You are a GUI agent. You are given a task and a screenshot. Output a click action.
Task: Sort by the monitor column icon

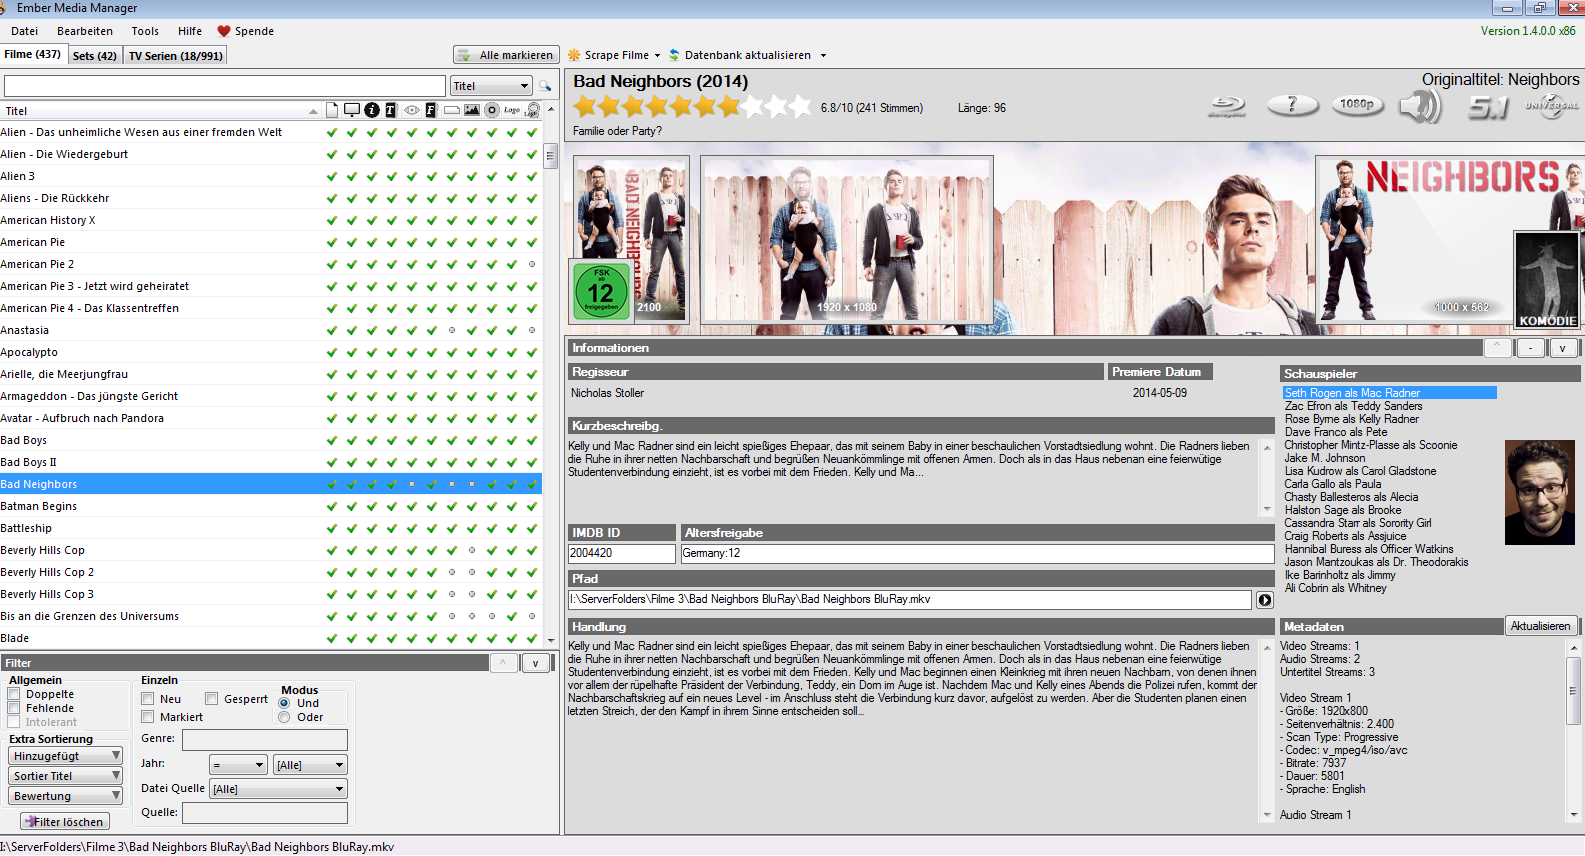351,110
